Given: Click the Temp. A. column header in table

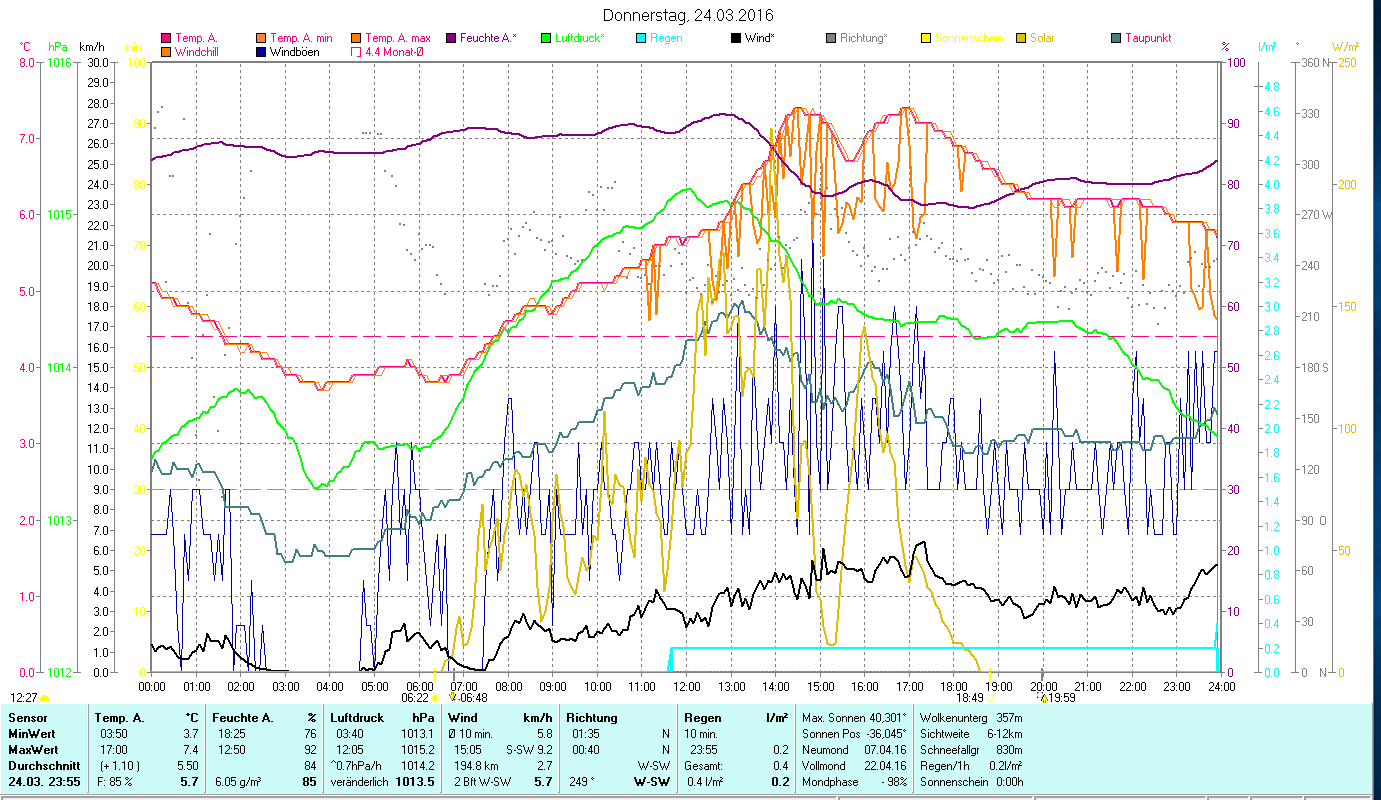Looking at the screenshot, I should click(119, 718).
